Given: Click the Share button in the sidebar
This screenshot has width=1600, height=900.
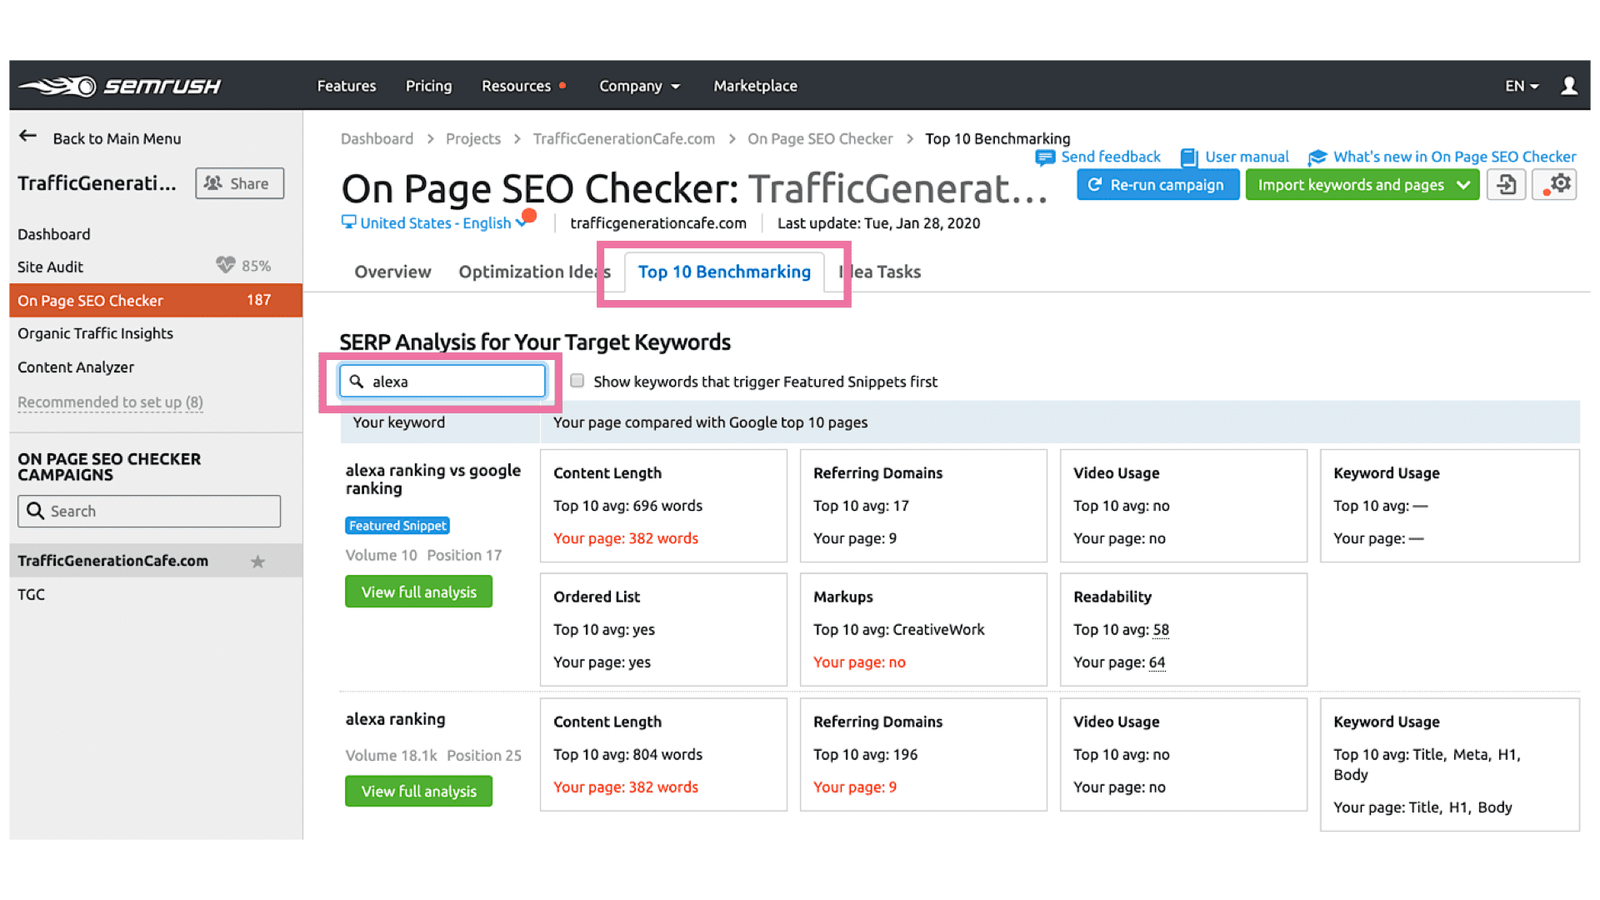Looking at the screenshot, I should [239, 183].
